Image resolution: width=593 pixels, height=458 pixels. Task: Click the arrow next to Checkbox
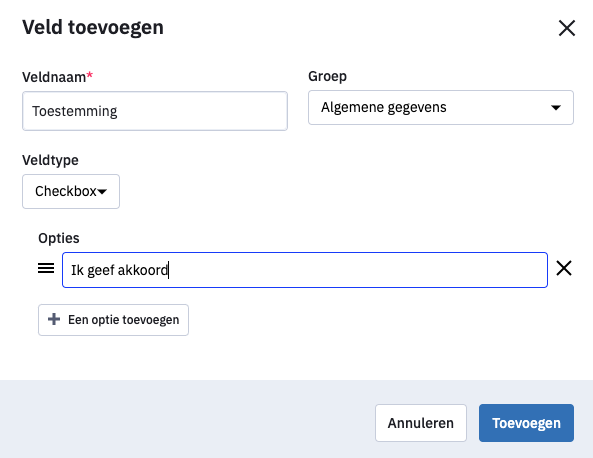pyautogui.click(x=102, y=192)
